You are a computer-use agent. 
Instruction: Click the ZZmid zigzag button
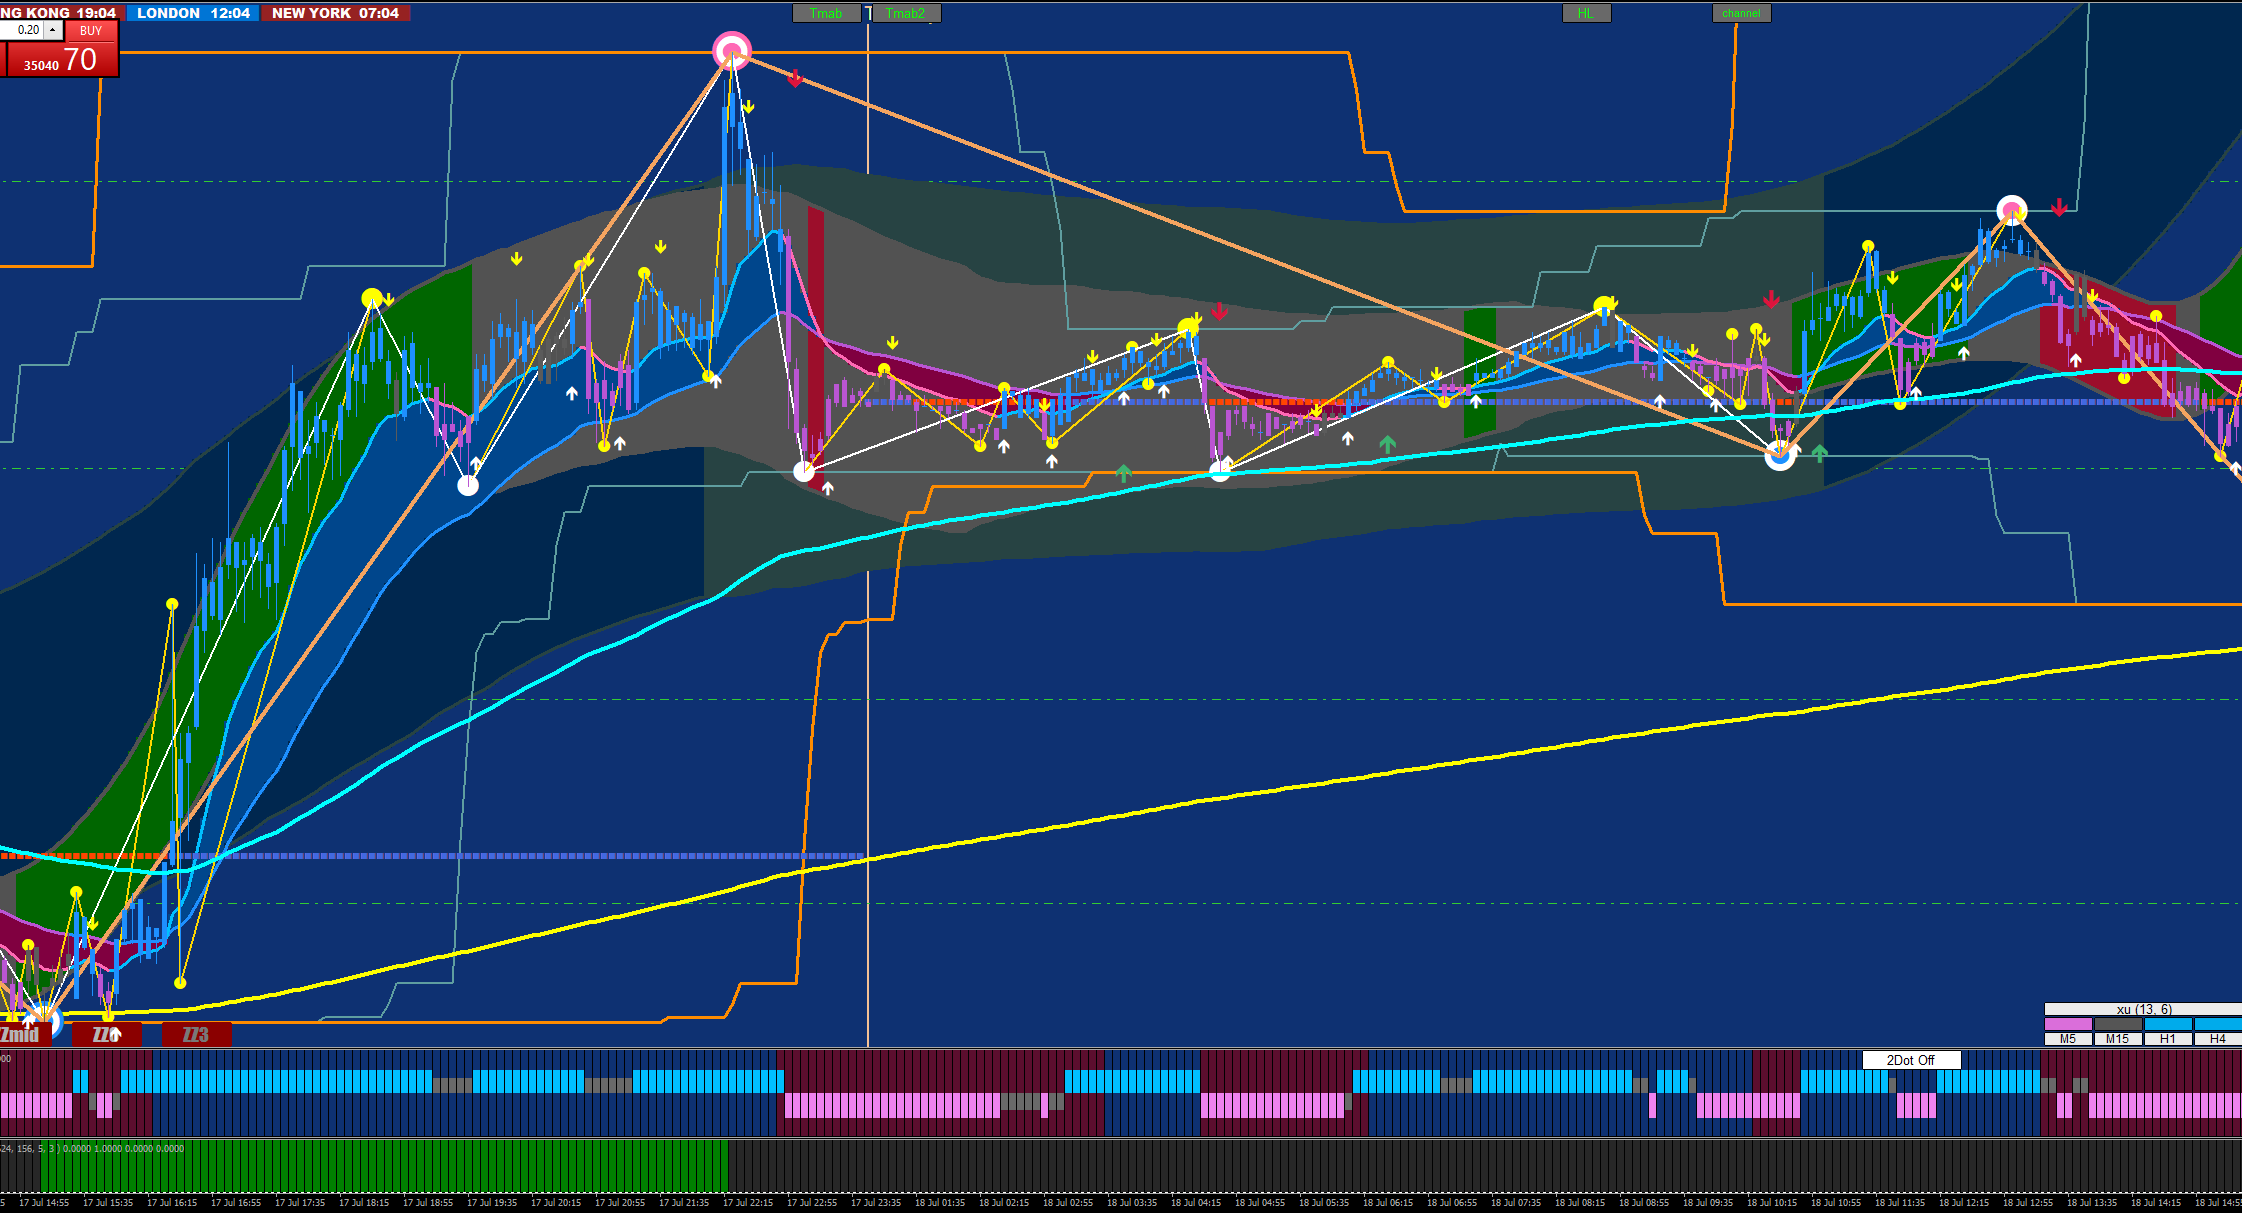(20, 1035)
